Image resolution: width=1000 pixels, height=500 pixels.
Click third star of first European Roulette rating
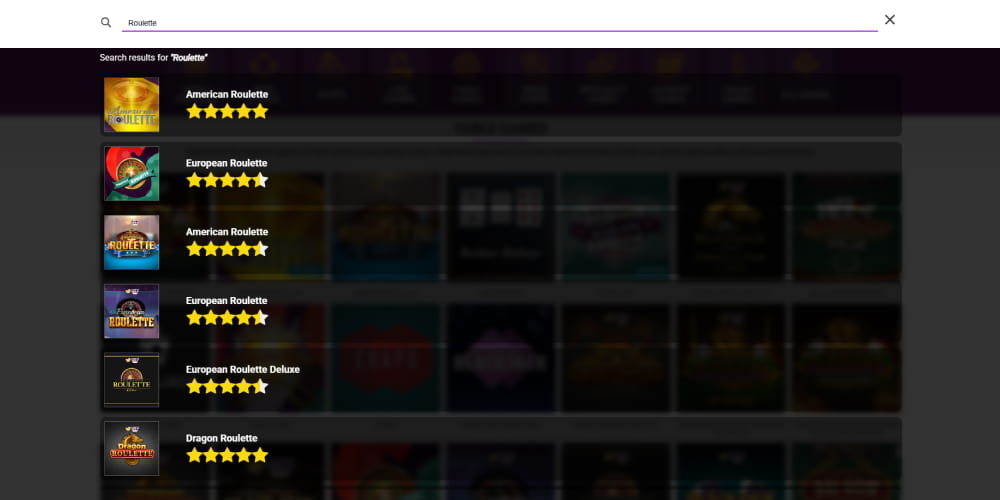[x=227, y=180]
